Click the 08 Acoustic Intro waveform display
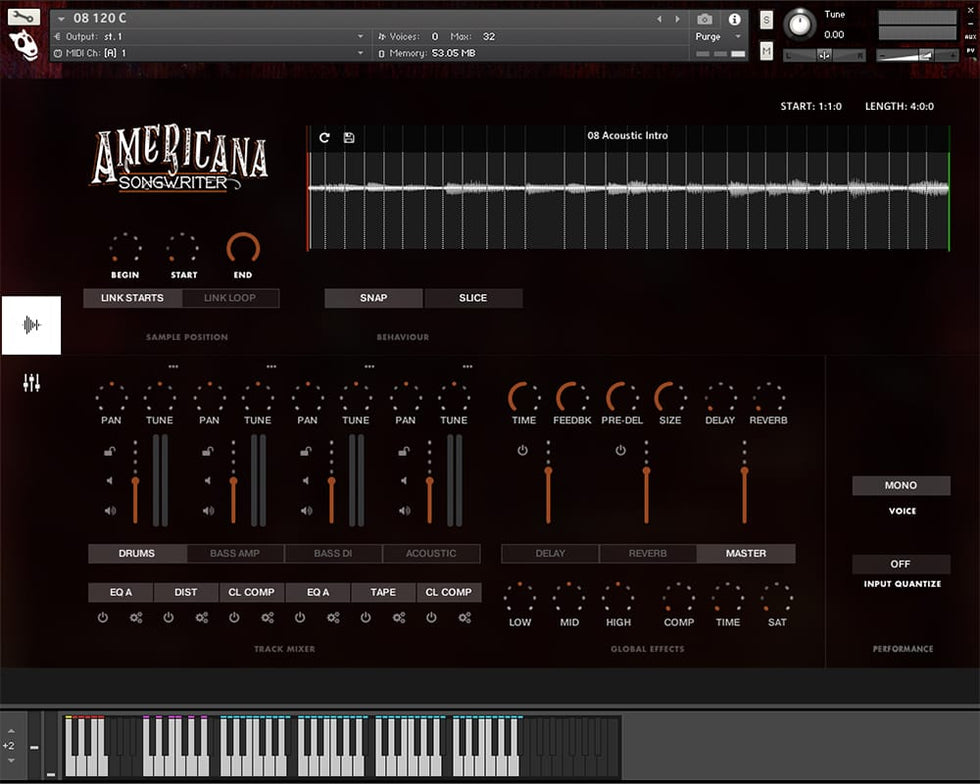The image size is (980, 784). click(x=628, y=190)
